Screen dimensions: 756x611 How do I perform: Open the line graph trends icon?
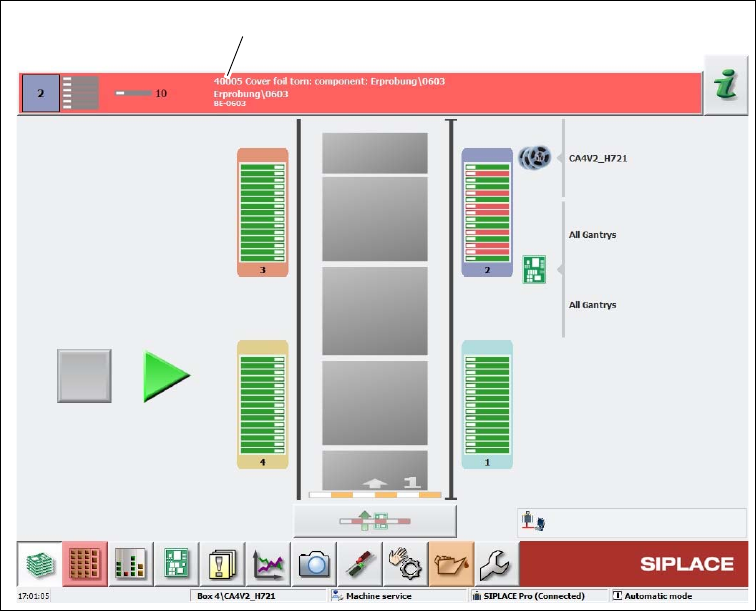click(268, 564)
